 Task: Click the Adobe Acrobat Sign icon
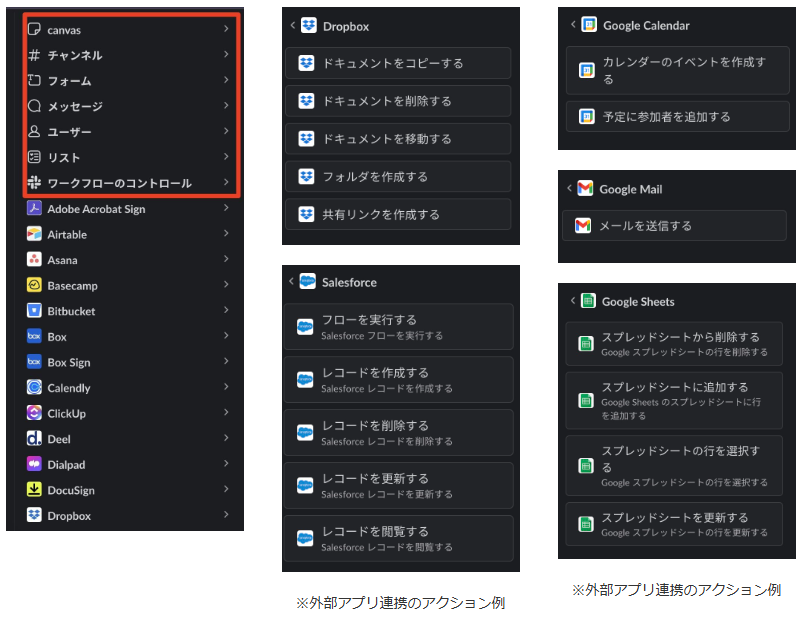pyautogui.click(x=34, y=208)
